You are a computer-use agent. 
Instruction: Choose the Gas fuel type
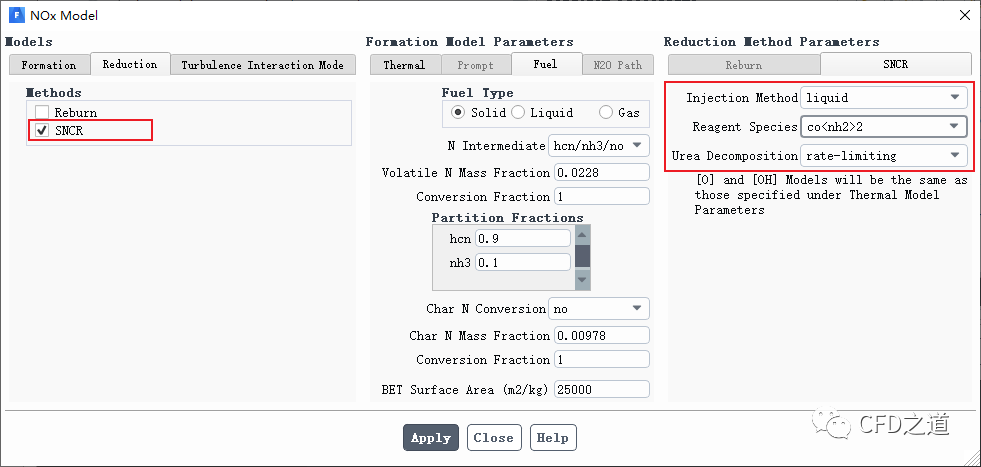606,113
